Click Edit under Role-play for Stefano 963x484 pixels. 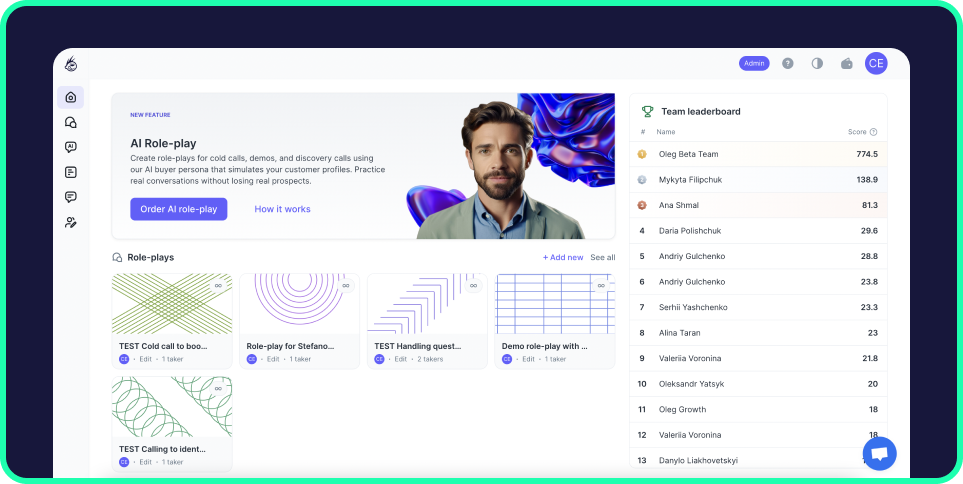click(x=273, y=359)
